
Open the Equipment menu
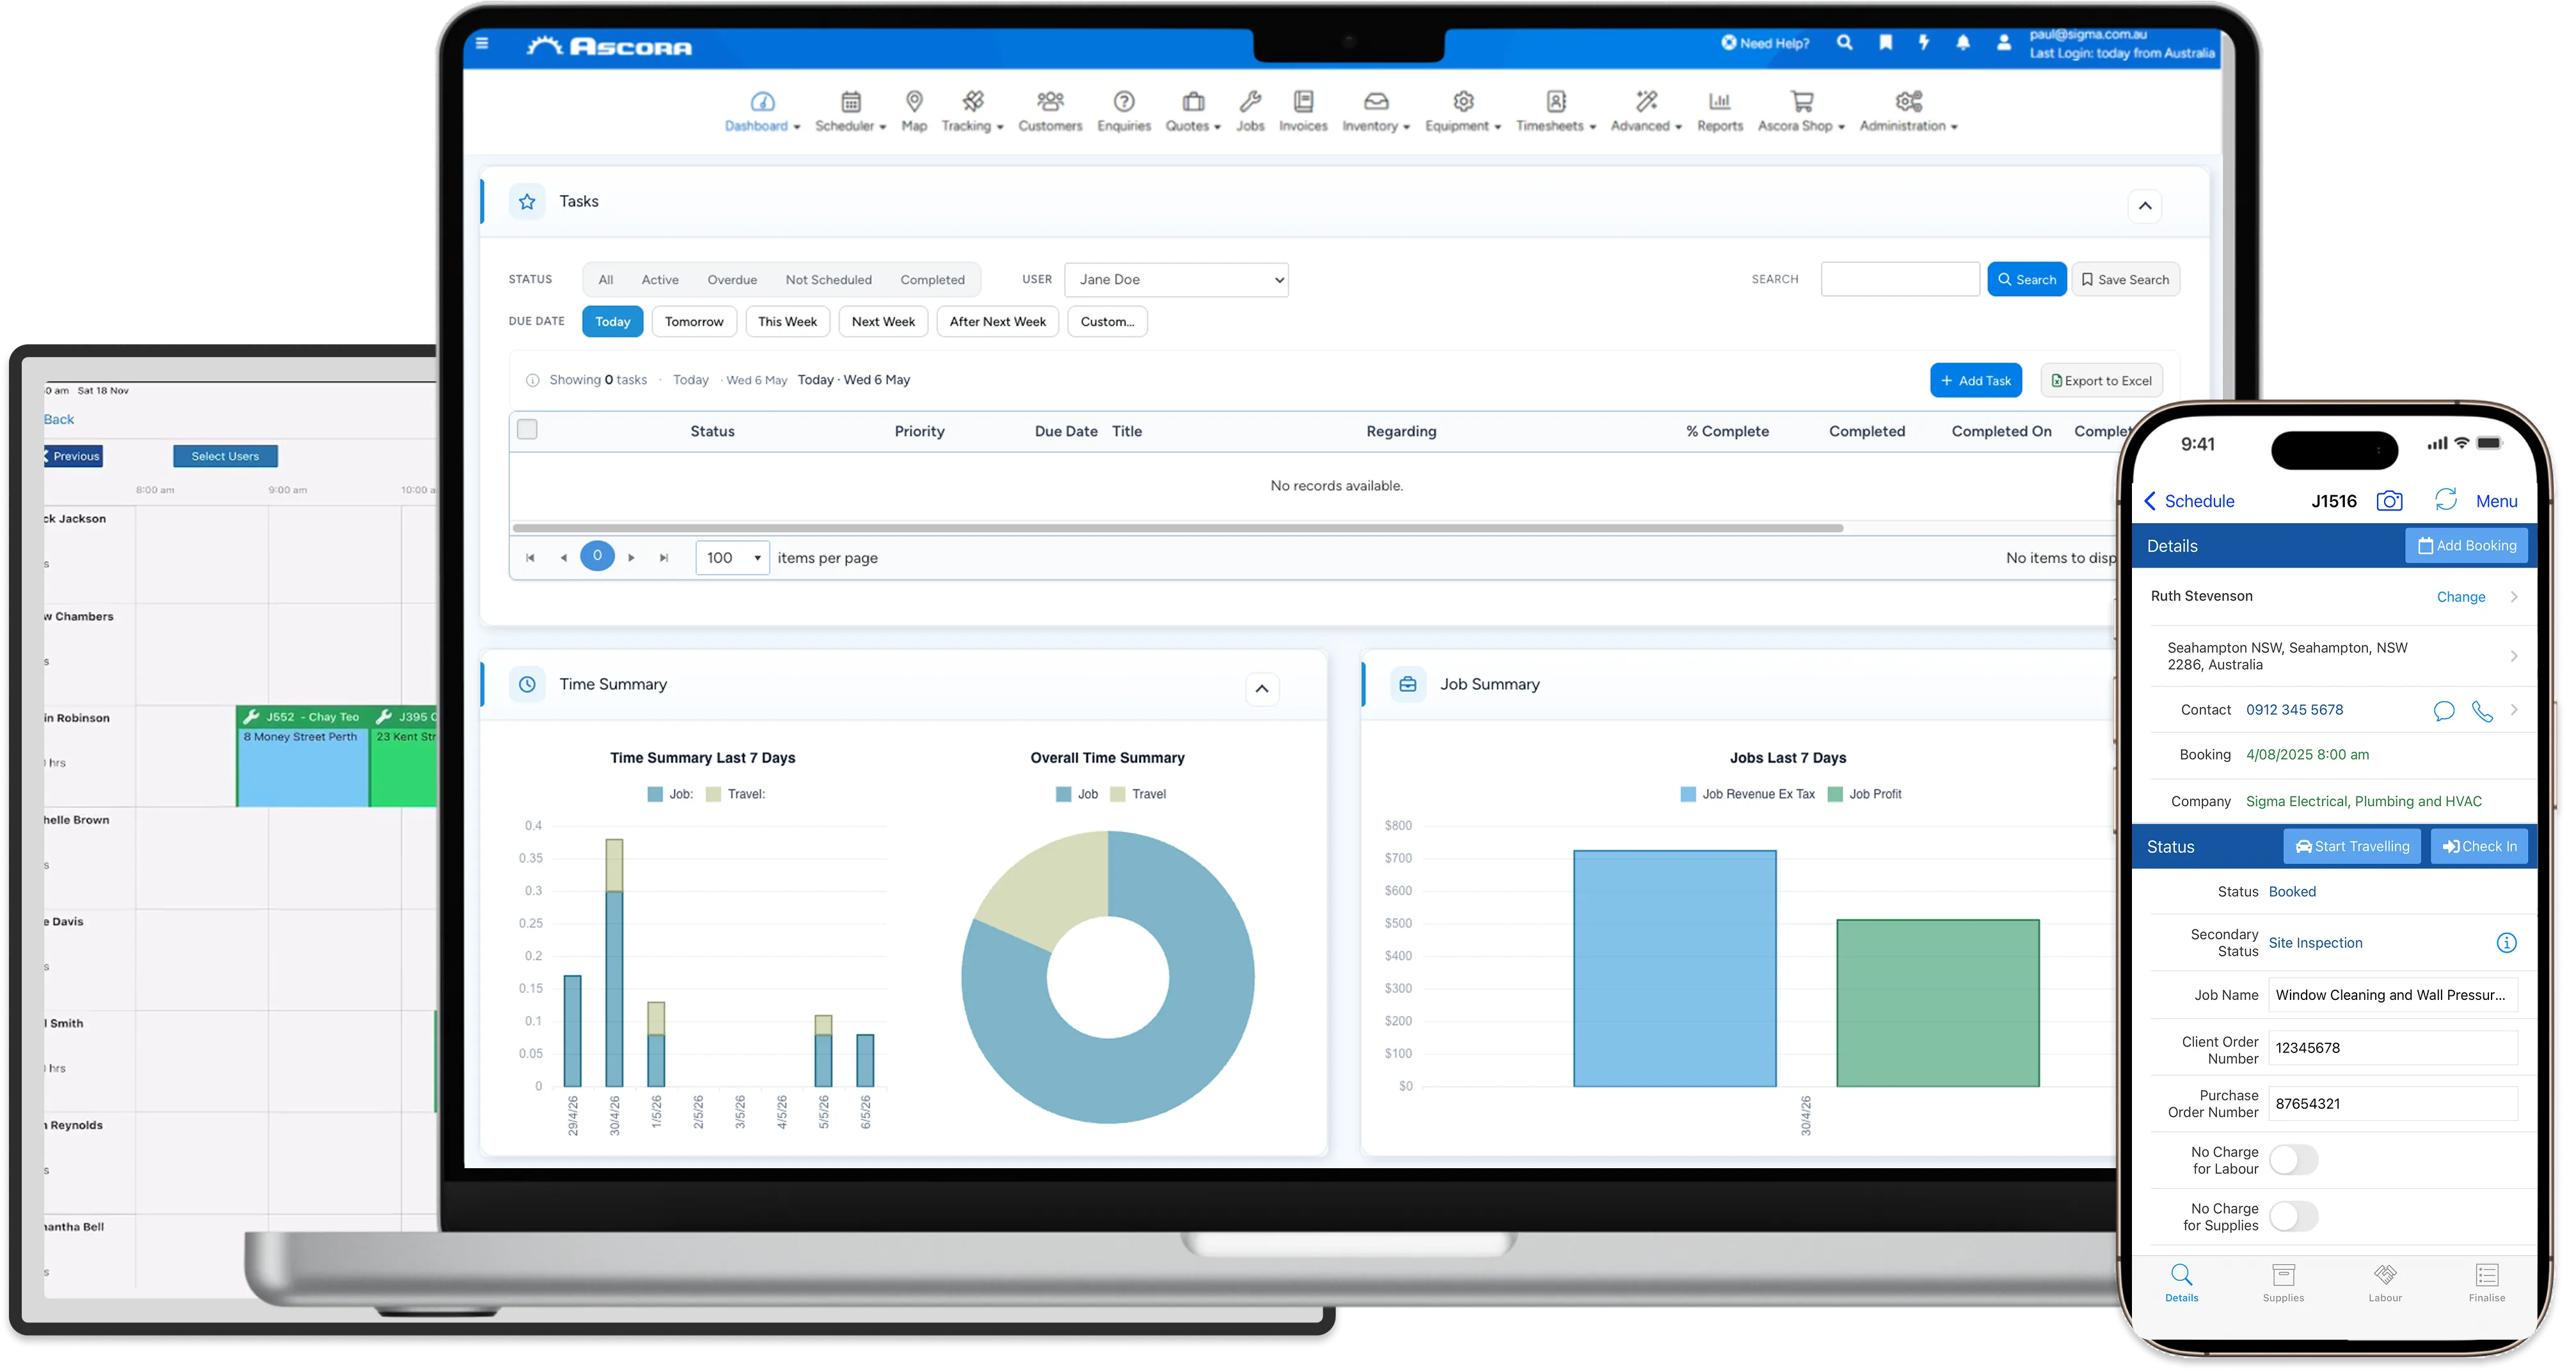click(x=1463, y=111)
